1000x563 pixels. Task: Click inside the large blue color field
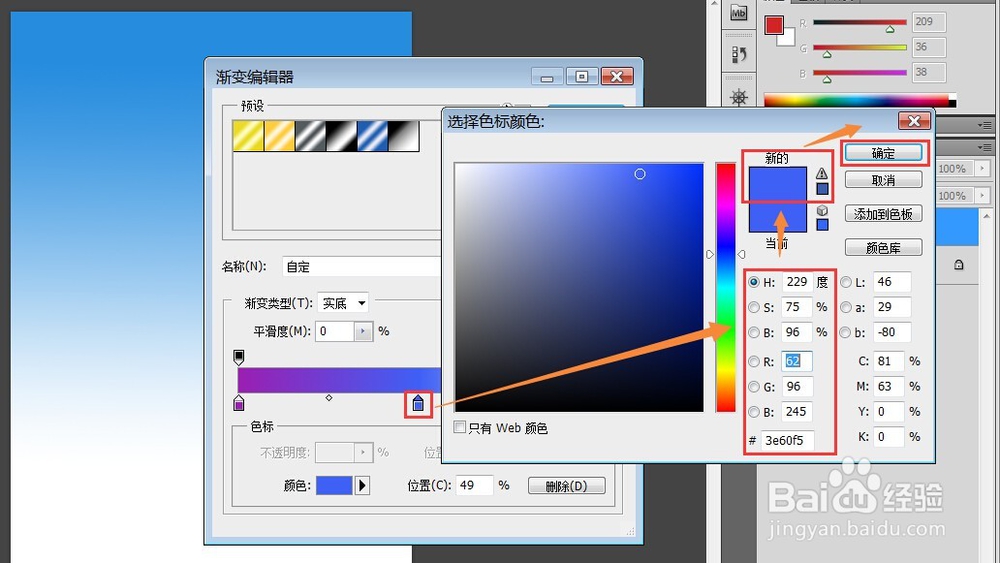579,288
